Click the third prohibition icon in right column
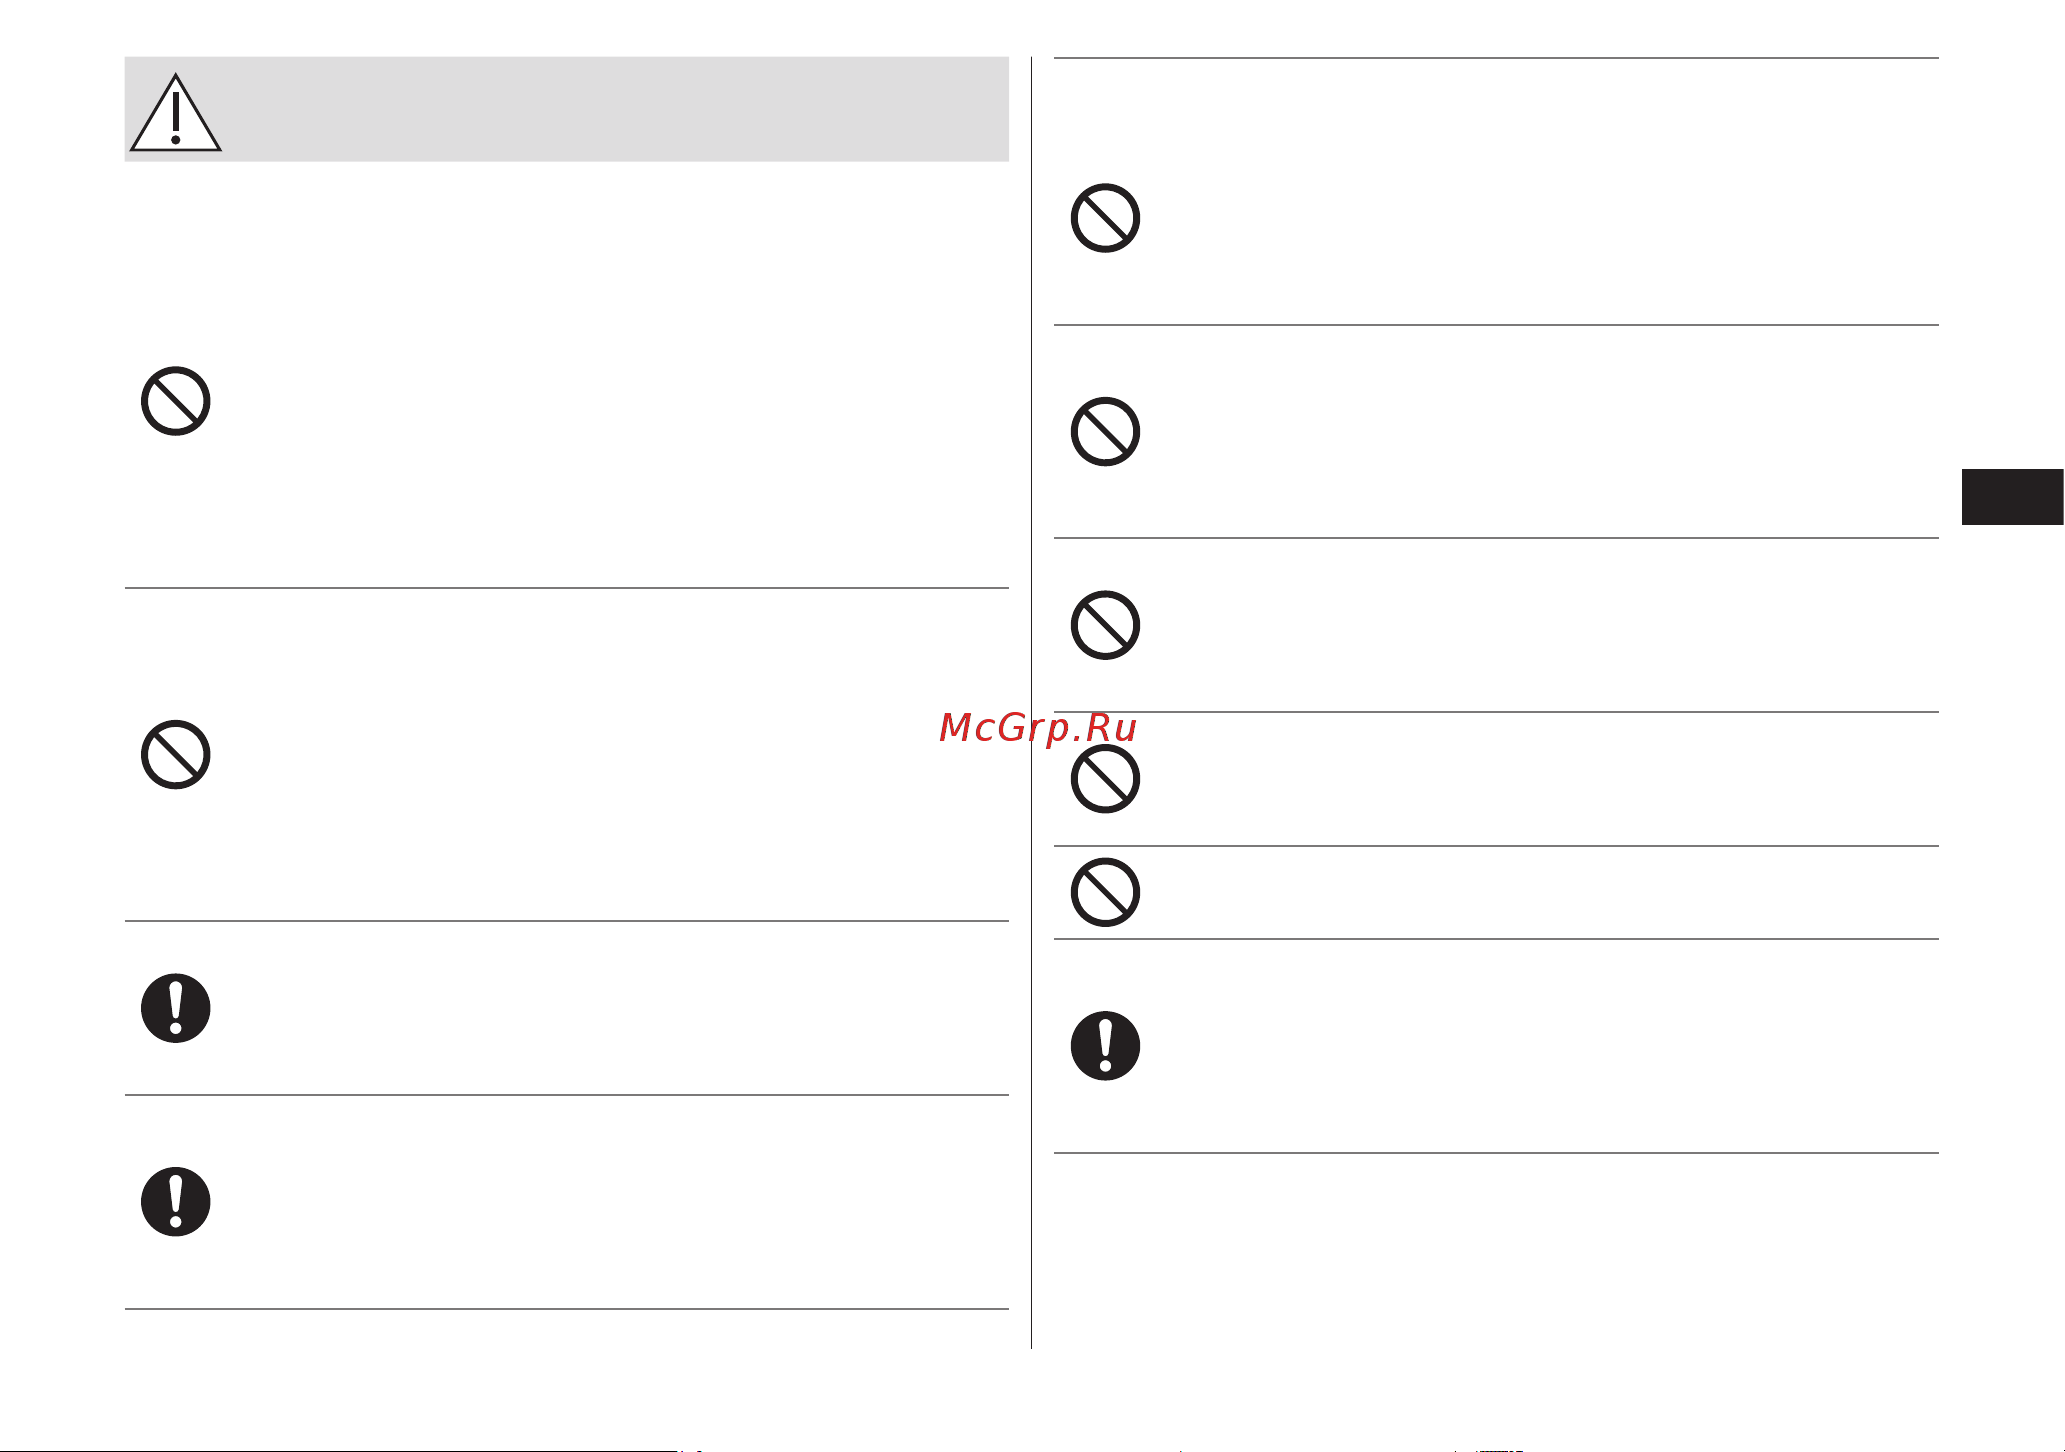Viewport: 2065px width, 1452px height. (x=1105, y=625)
